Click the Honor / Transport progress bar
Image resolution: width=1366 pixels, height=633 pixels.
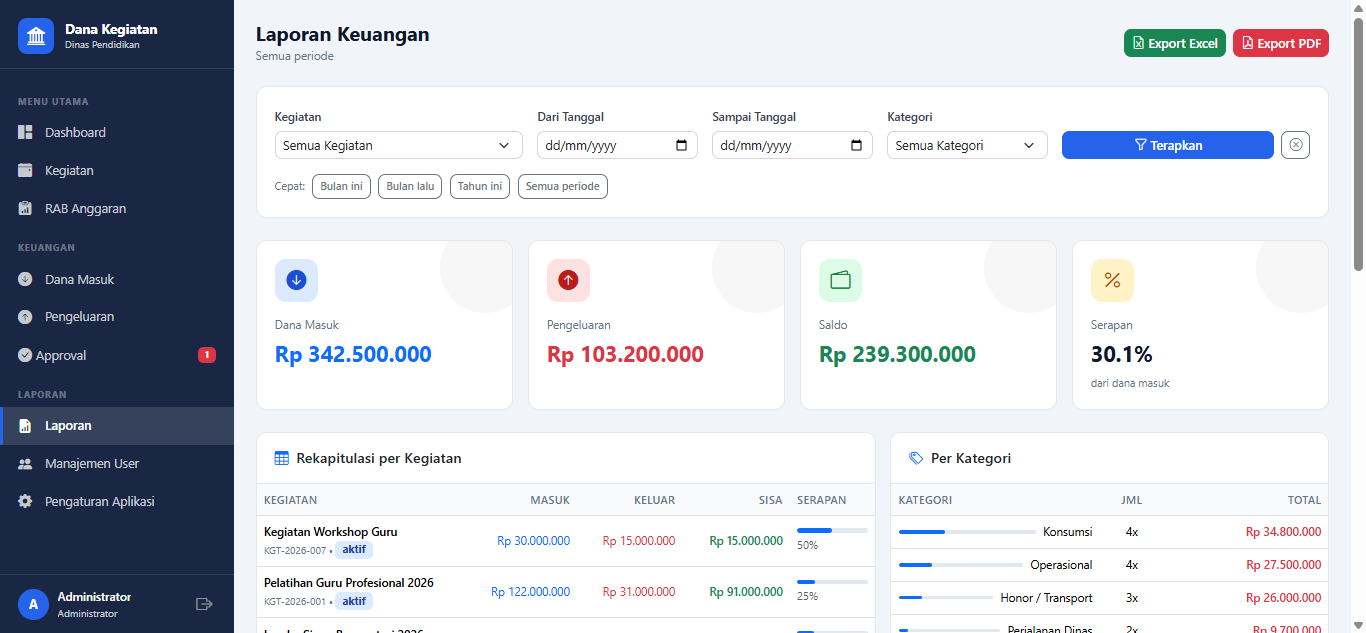pos(946,598)
